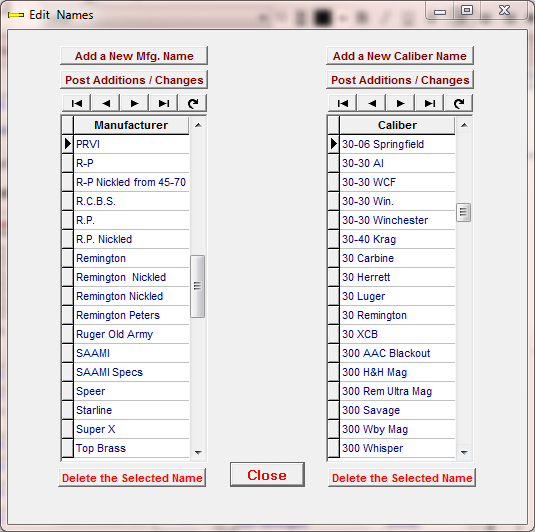Image resolution: width=535 pixels, height=532 pixels.
Task: Click Post Additions / Changes under Caliber
Action: coord(400,80)
